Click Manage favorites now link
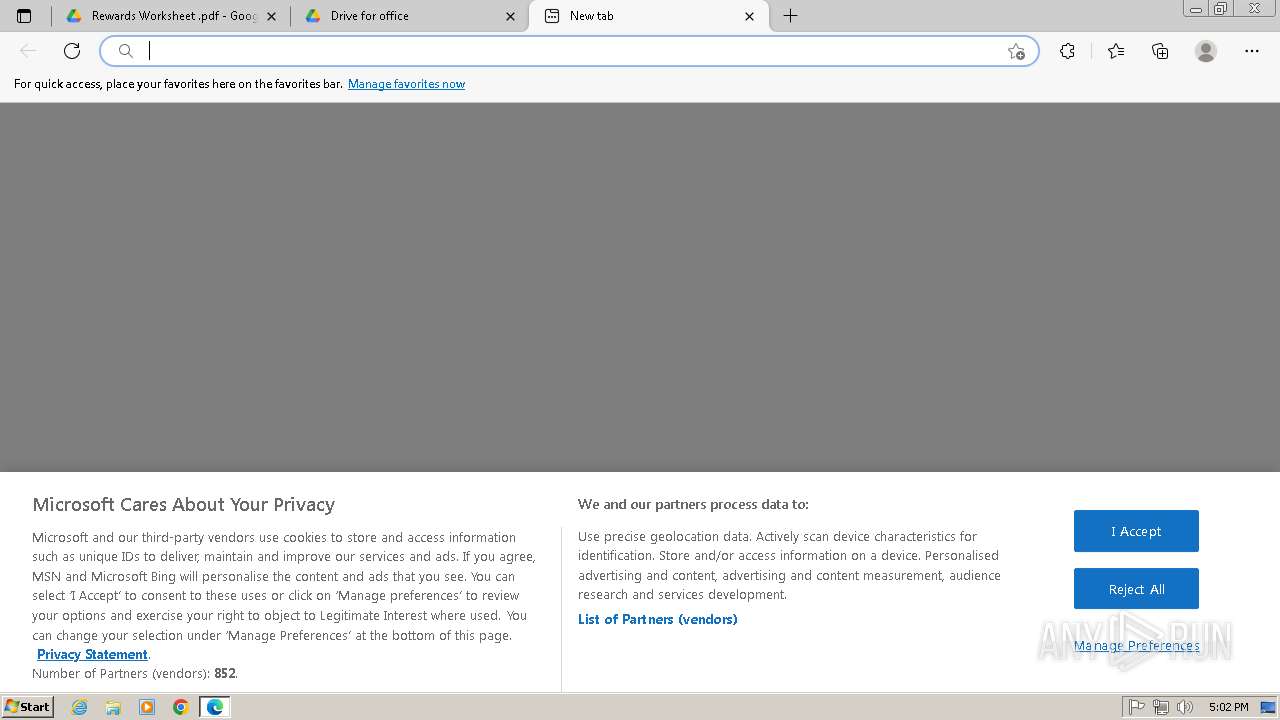The image size is (1280, 720). [x=406, y=84]
